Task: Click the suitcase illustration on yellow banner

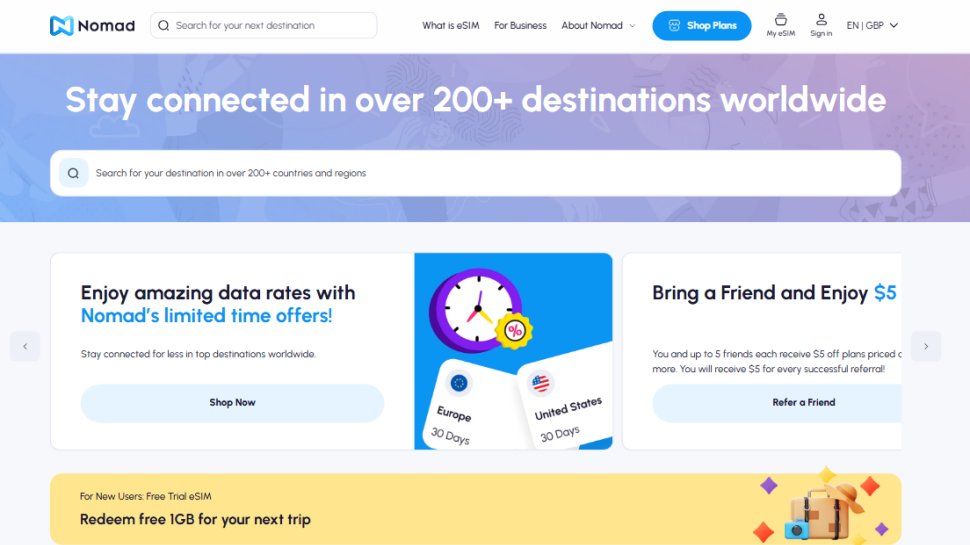Action: click(x=820, y=508)
